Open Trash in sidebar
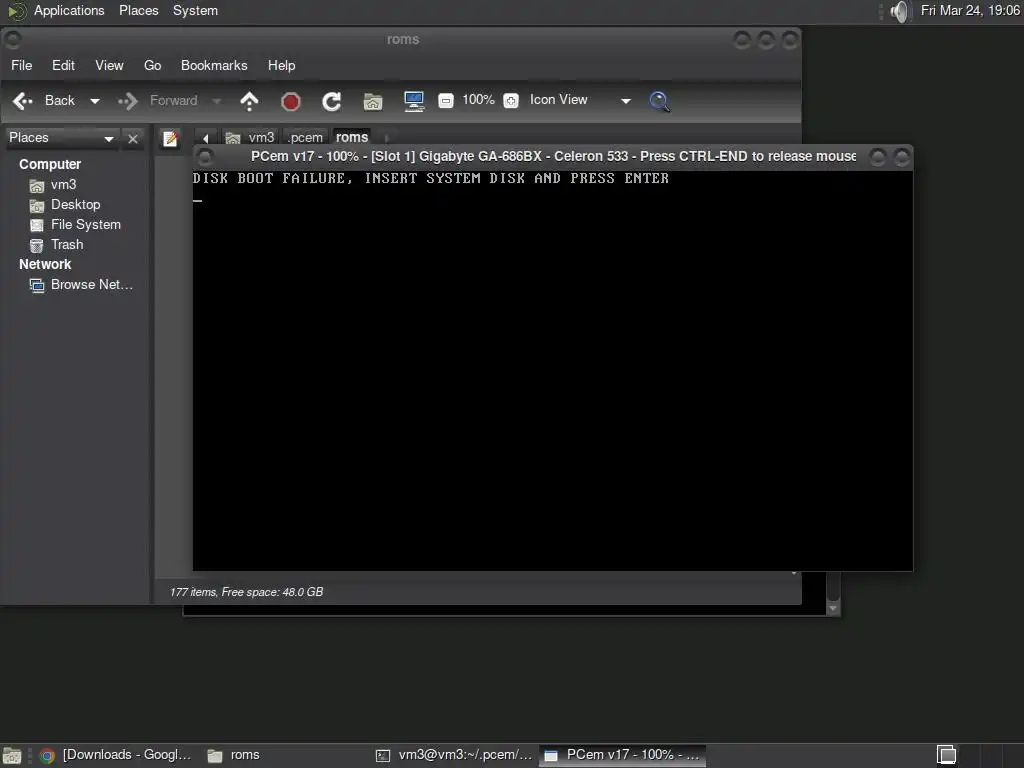 (x=56, y=245)
